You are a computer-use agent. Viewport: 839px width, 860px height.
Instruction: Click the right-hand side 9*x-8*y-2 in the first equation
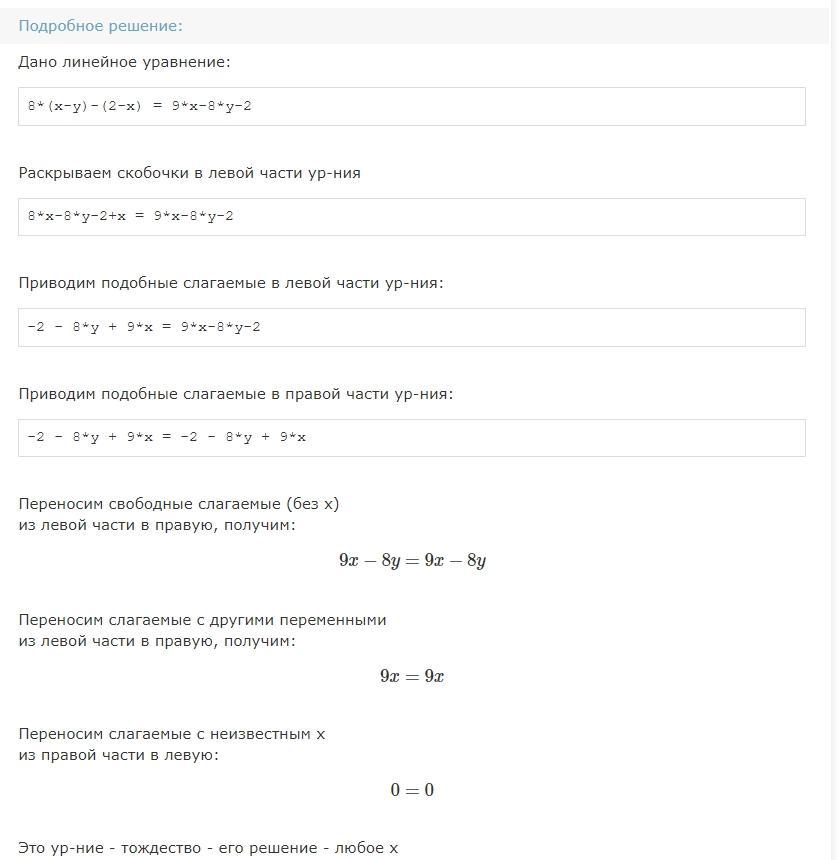(212, 106)
